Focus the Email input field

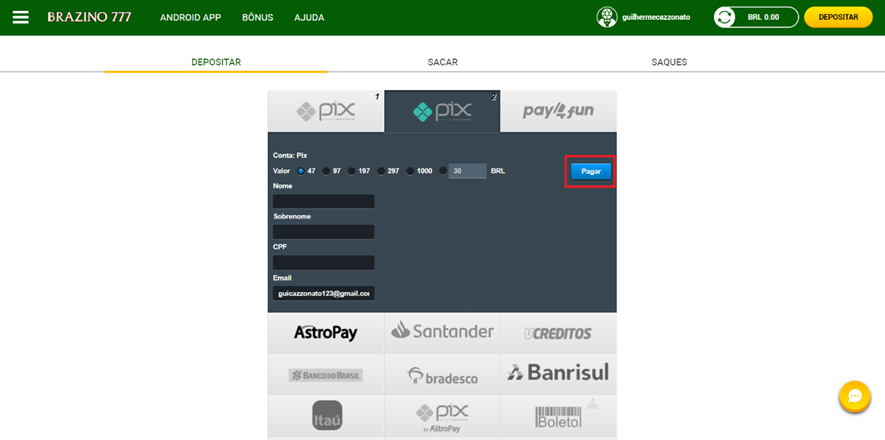click(323, 293)
